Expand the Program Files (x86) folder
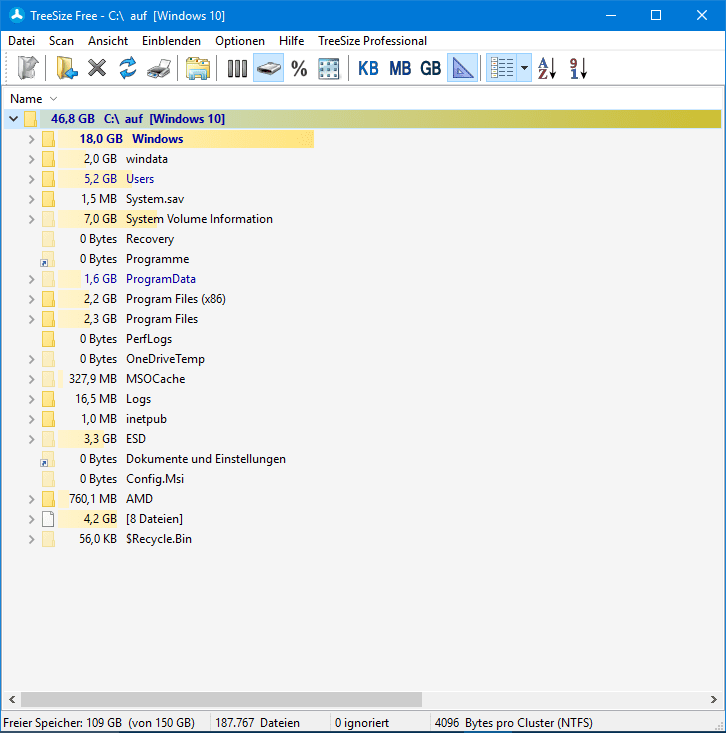726x733 pixels. [x=31, y=299]
